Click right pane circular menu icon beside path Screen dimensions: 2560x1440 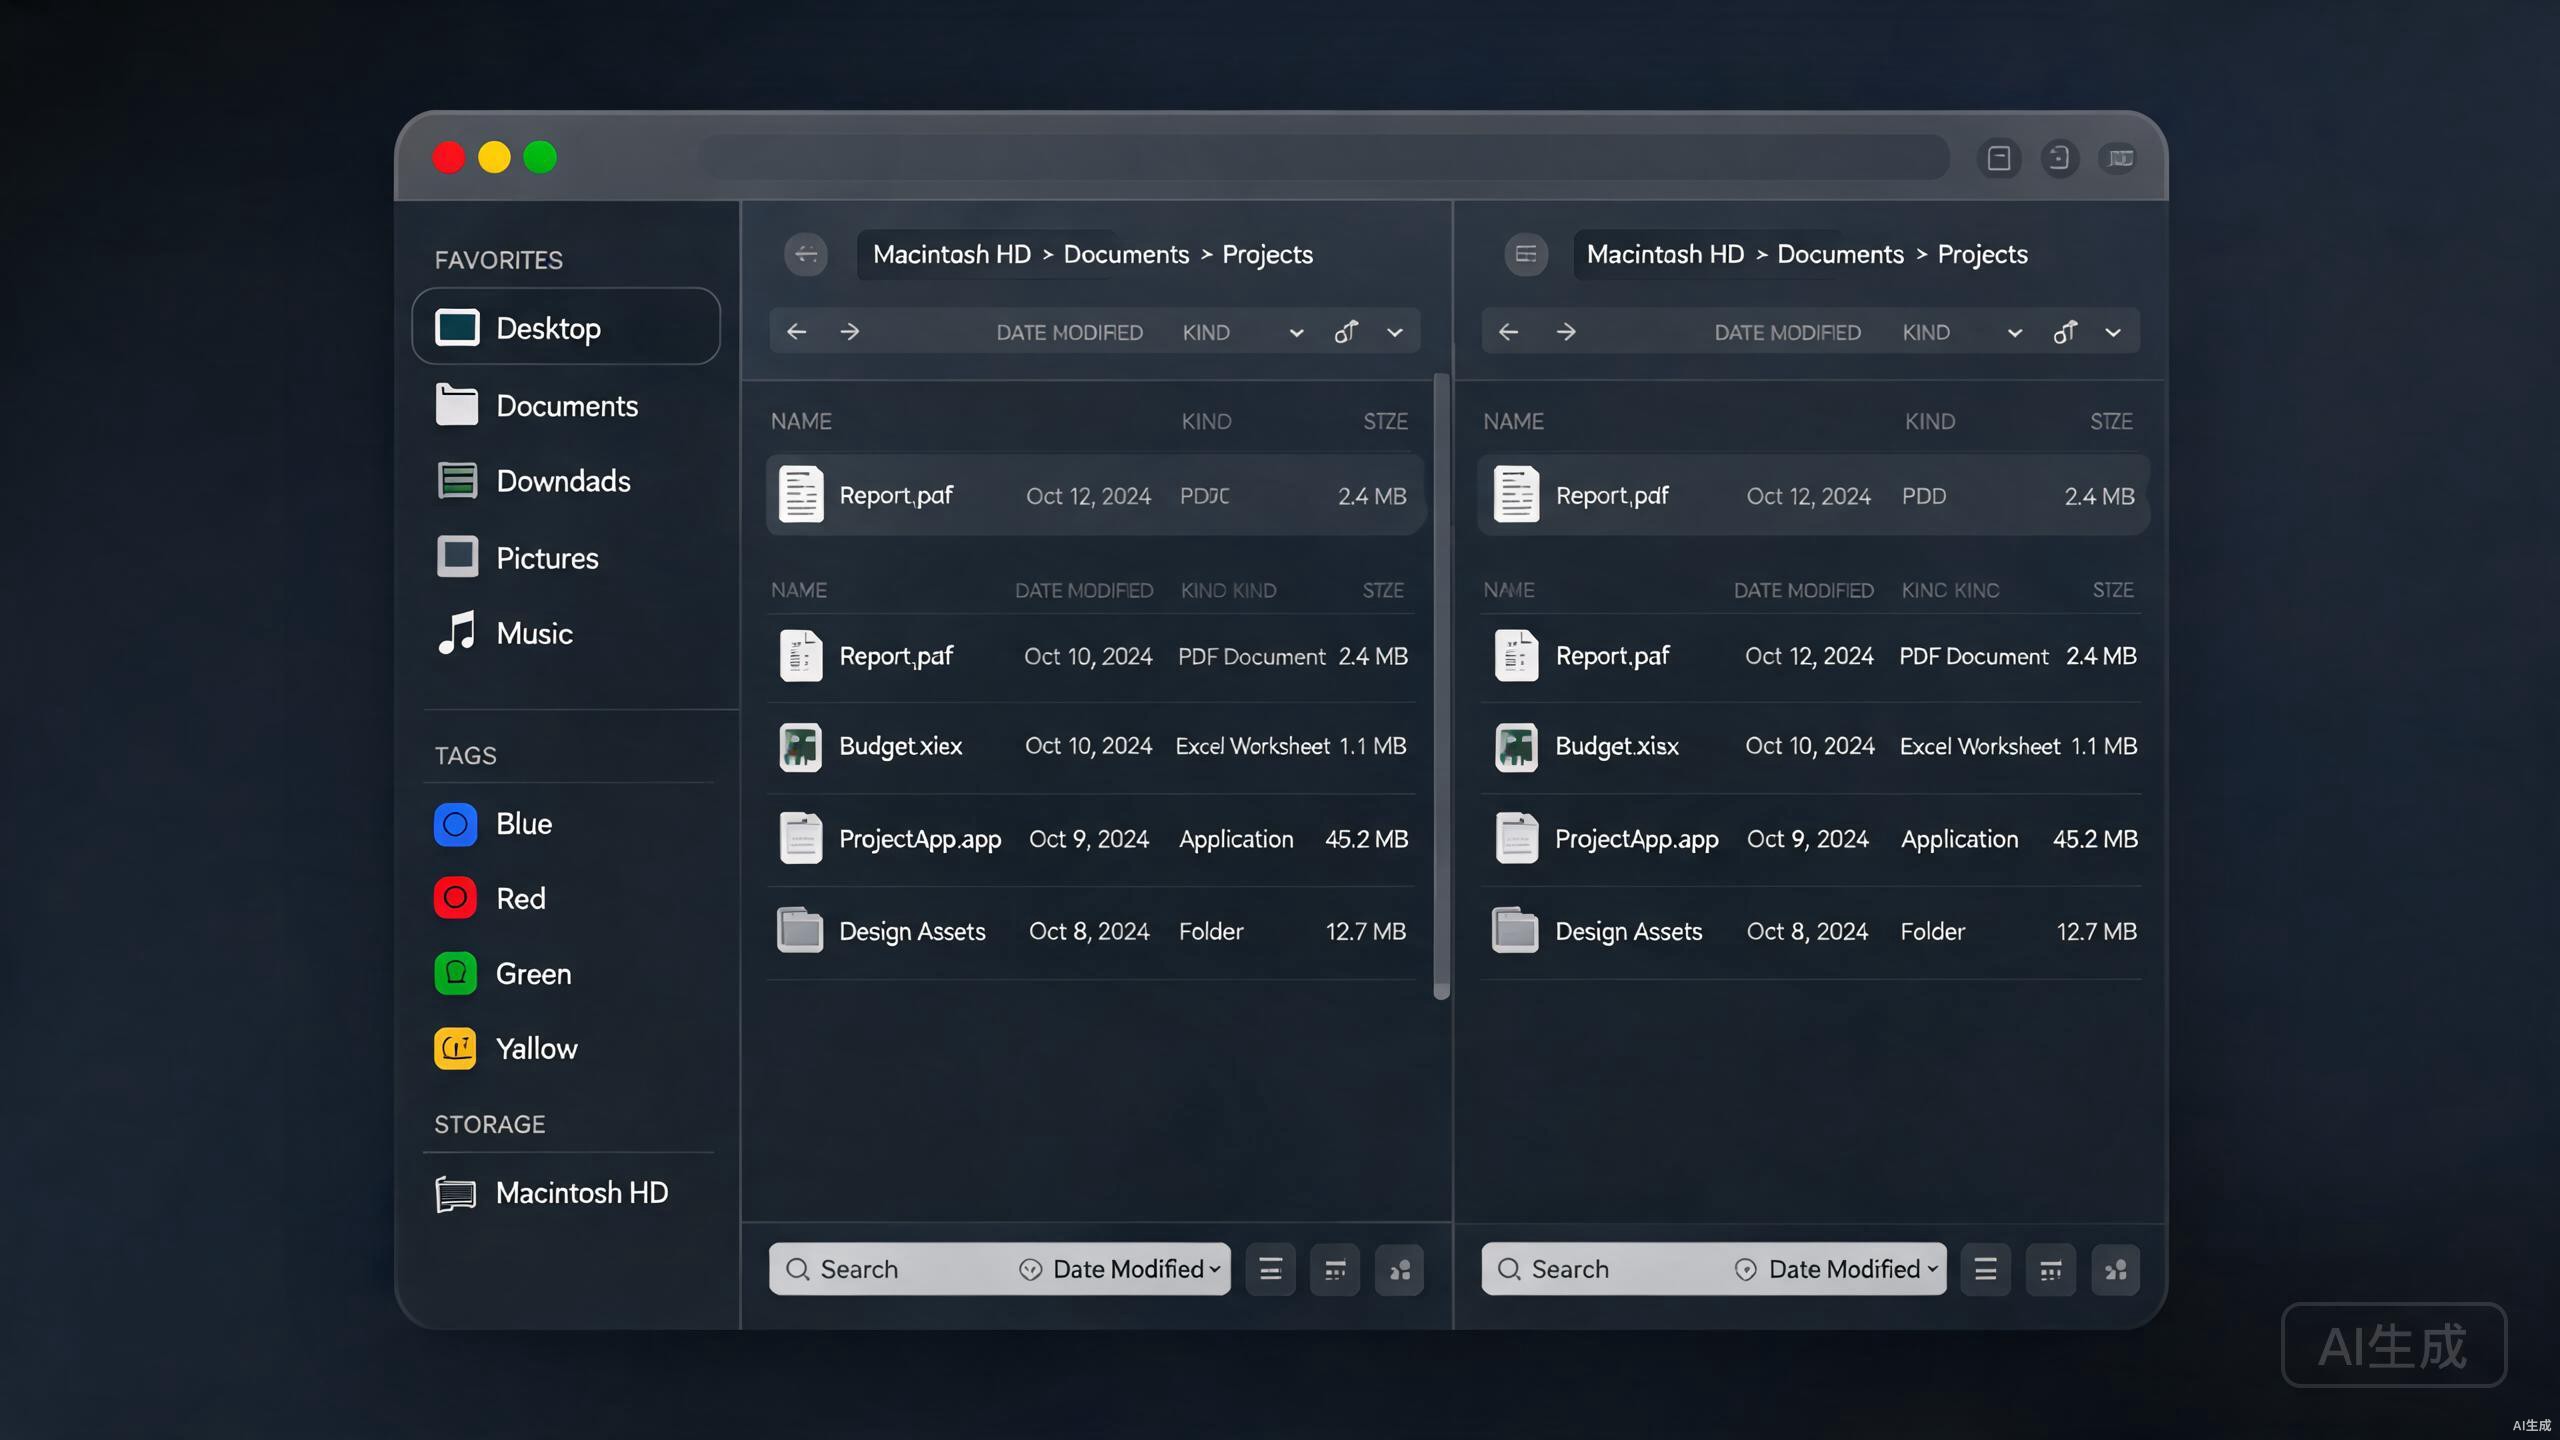tap(1526, 254)
